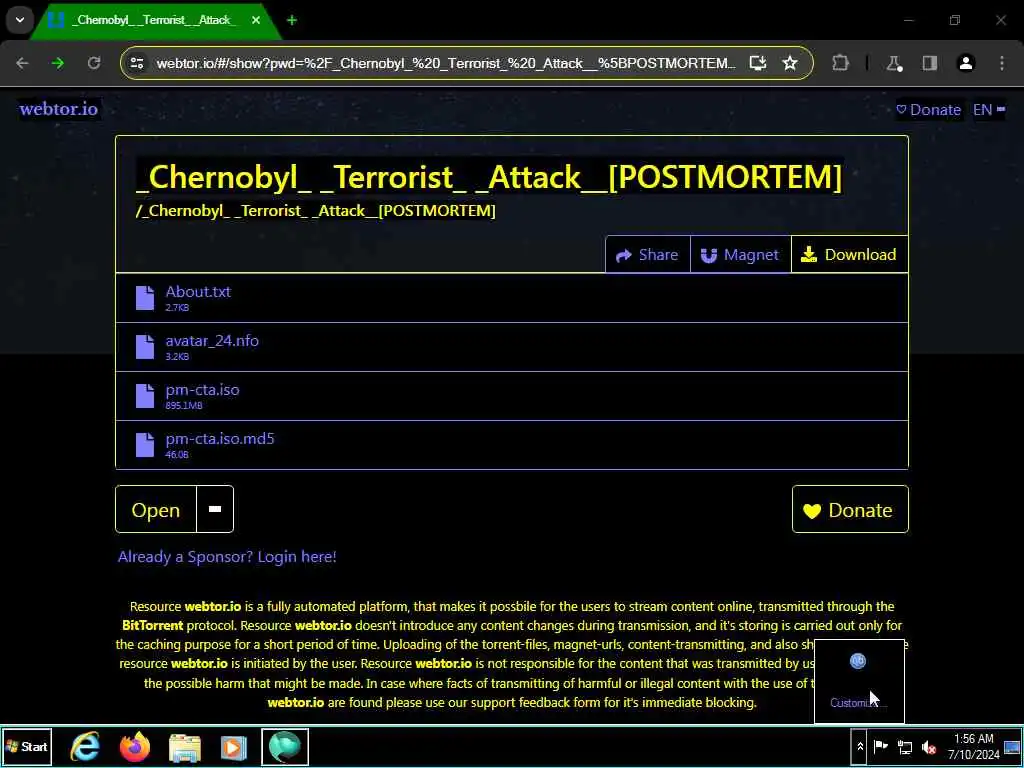The width and height of the screenshot is (1024, 768).
Task: Click the Open button
Action: click(155, 509)
